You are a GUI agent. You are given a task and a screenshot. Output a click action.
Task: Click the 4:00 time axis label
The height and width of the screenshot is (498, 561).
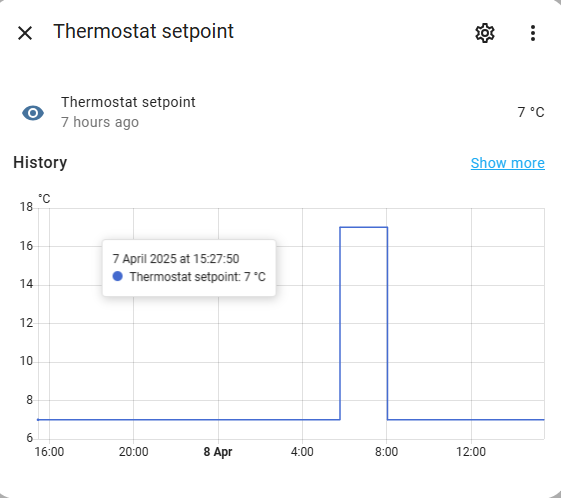coord(302,452)
